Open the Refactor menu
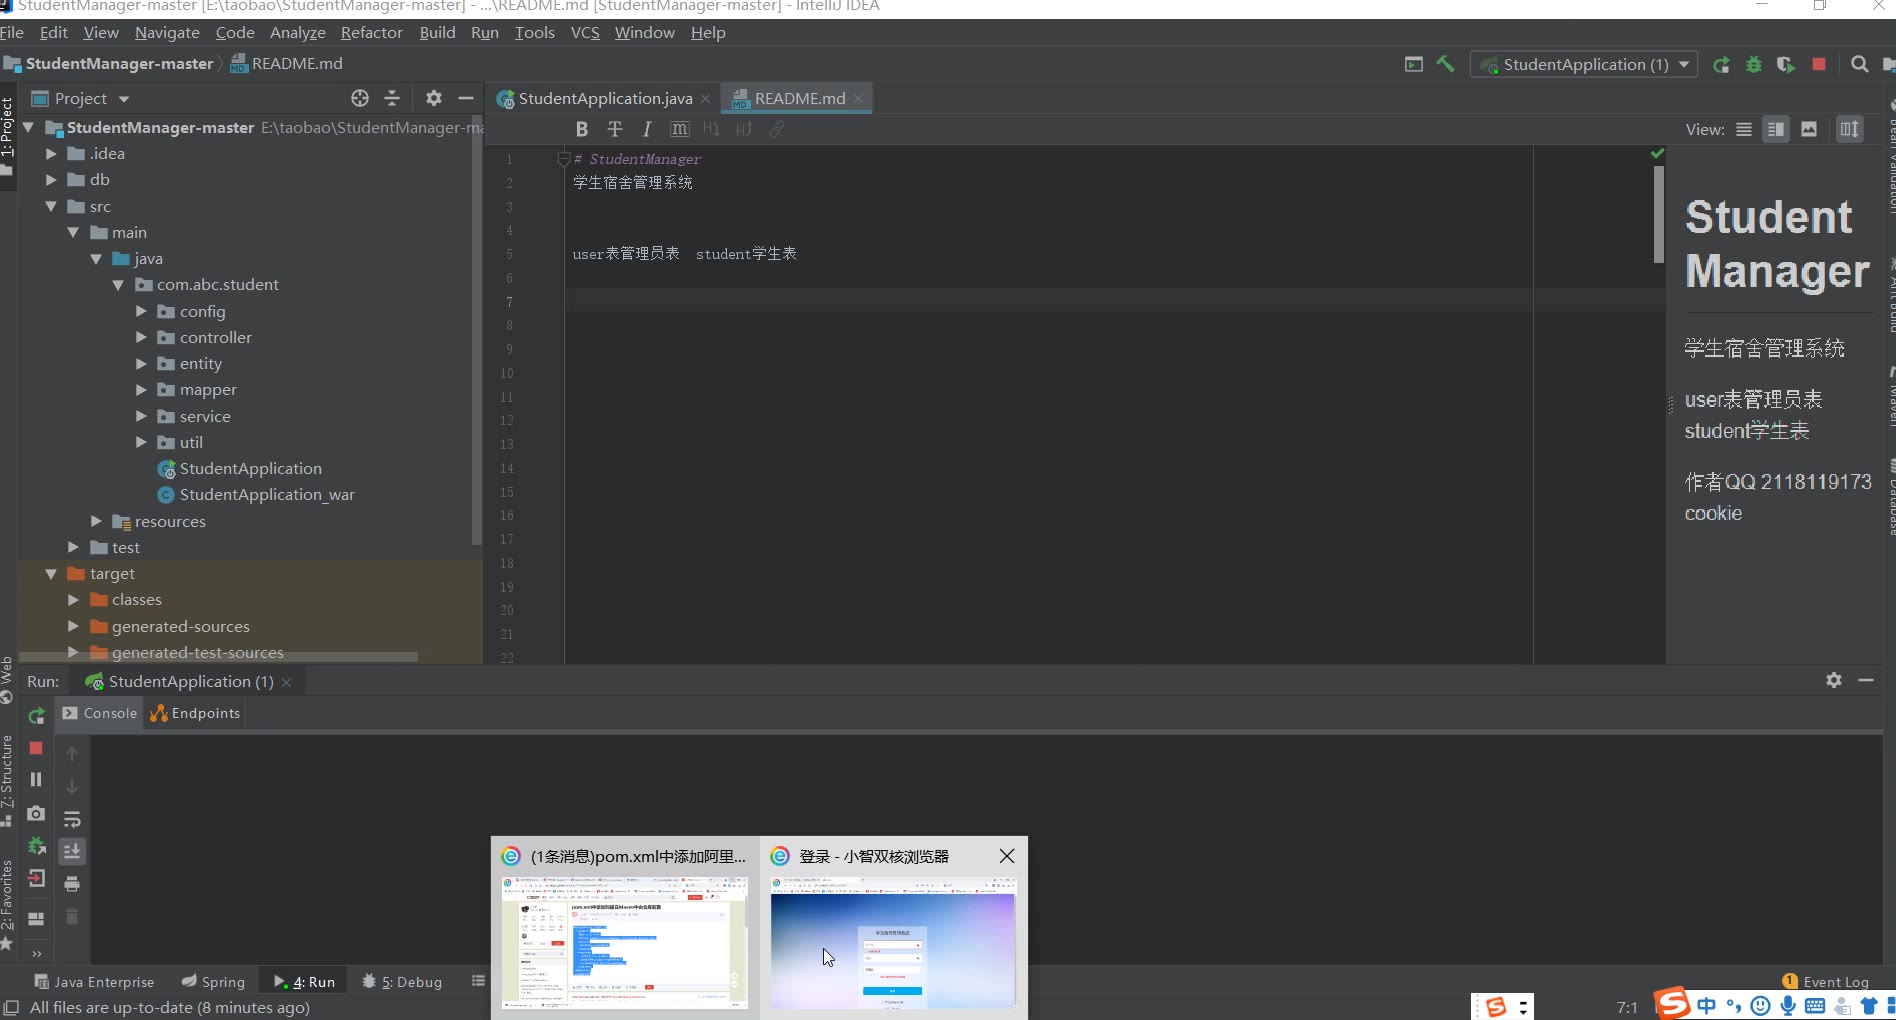The width and height of the screenshot is (1896, 1020). pyautogui.click(x=371, y=33)
